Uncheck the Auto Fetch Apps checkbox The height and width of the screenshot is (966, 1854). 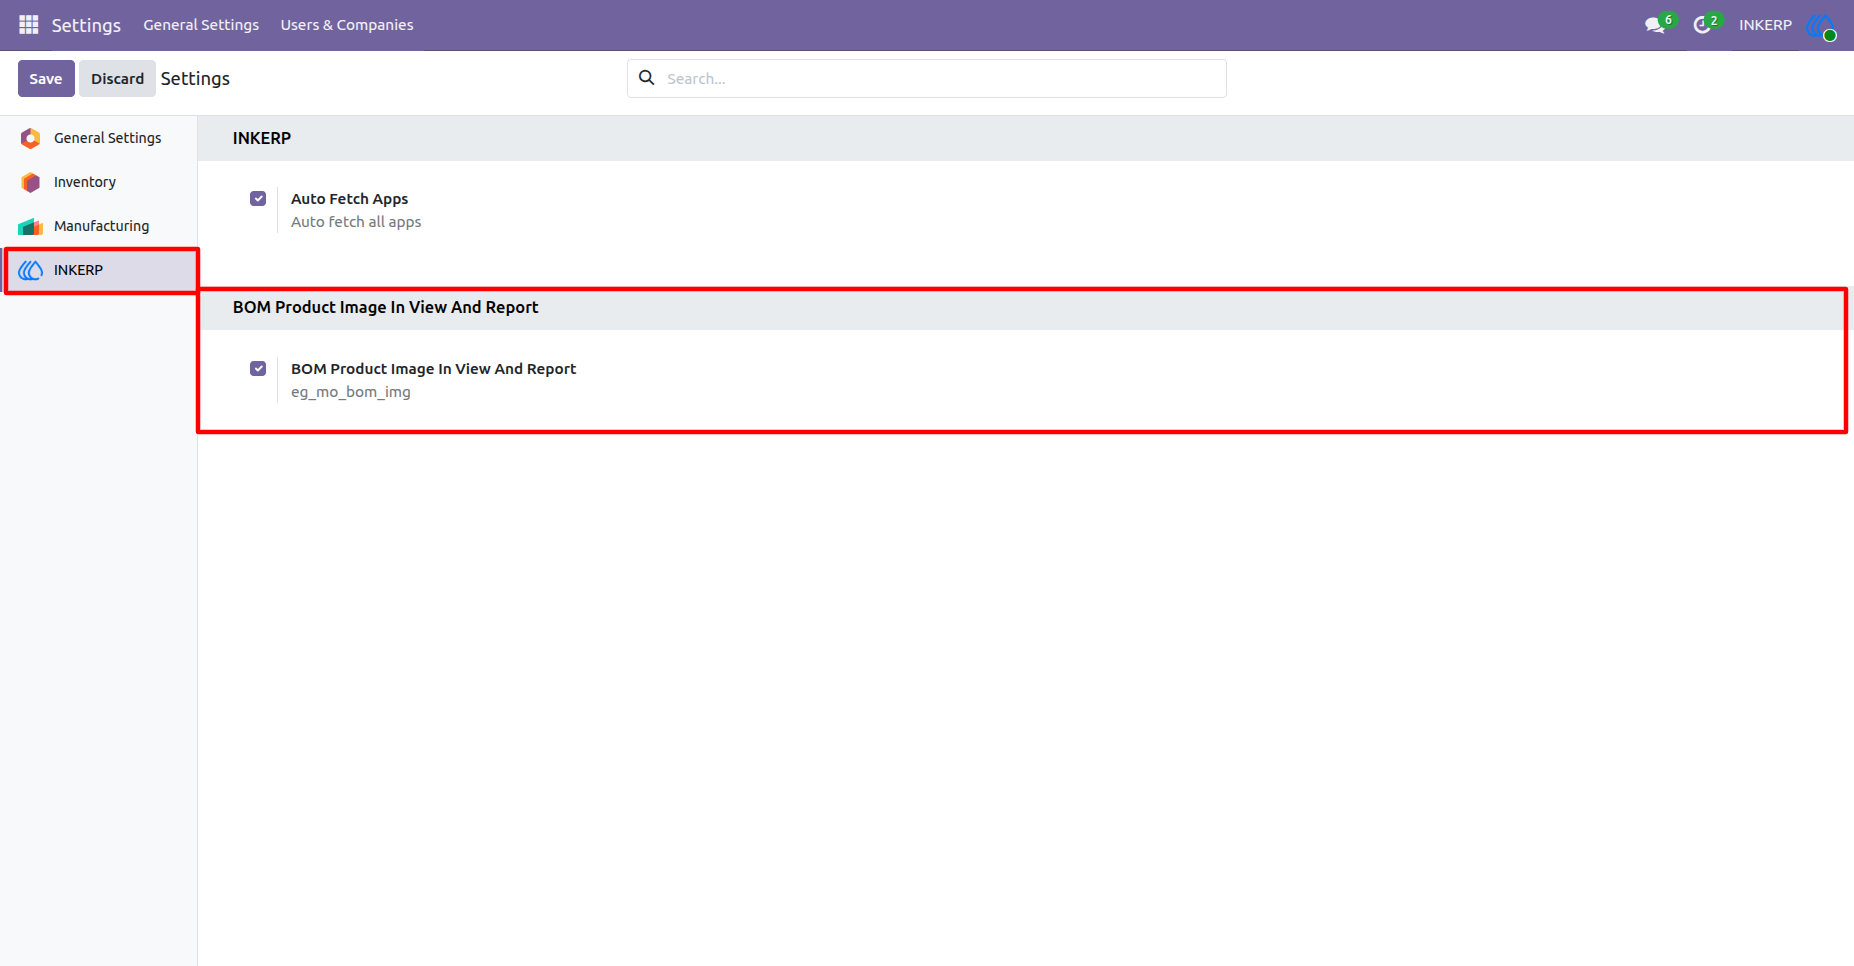(x=258, y=198)
